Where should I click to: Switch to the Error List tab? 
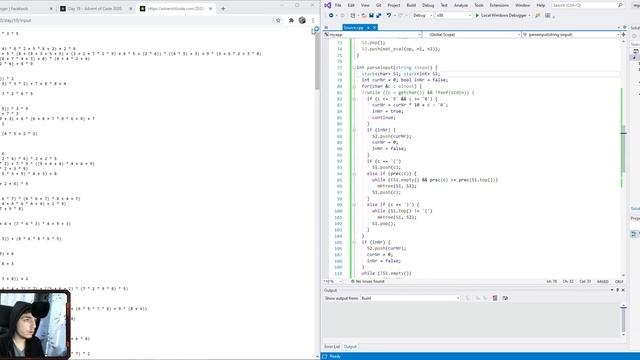coord(332,347)
